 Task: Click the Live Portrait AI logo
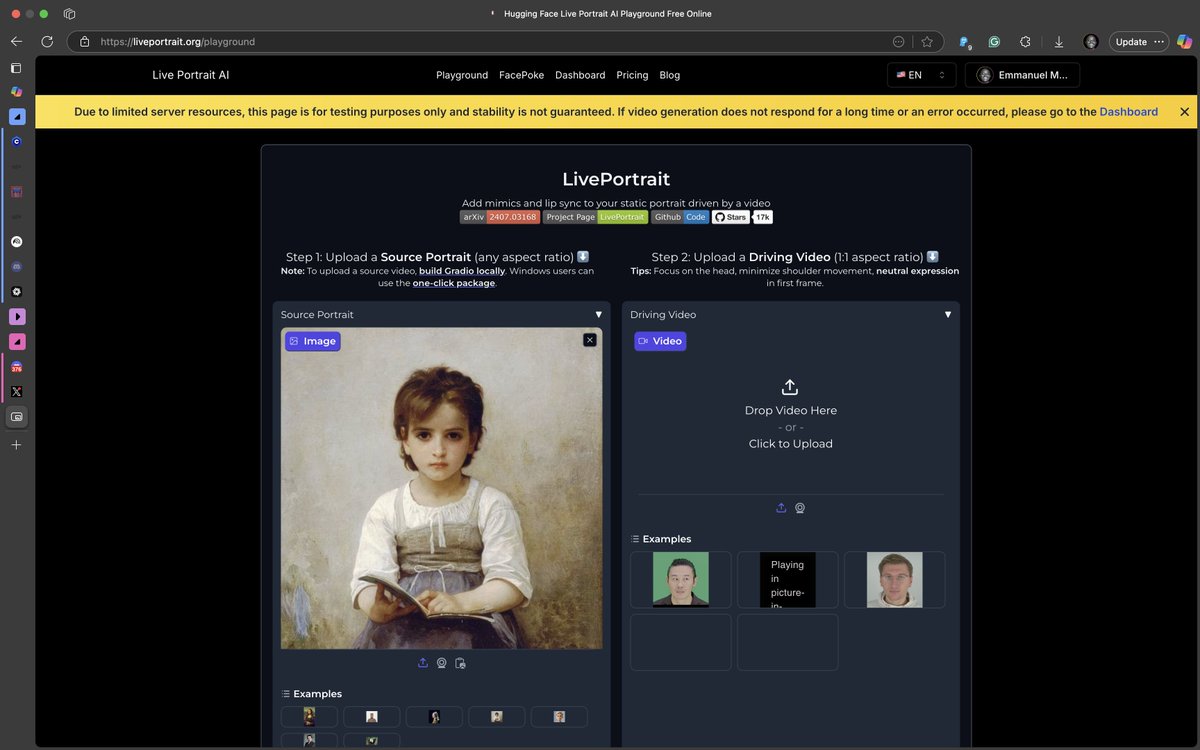coord(190,75)
